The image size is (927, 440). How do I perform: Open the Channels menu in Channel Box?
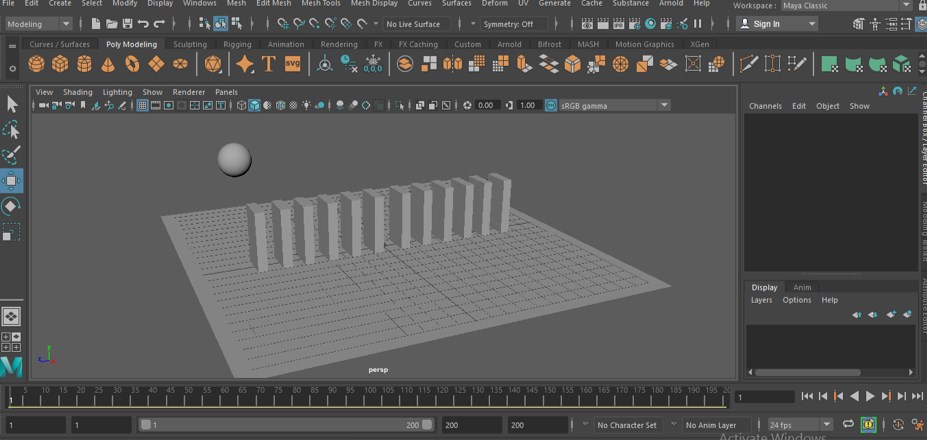tap(765, 106)
